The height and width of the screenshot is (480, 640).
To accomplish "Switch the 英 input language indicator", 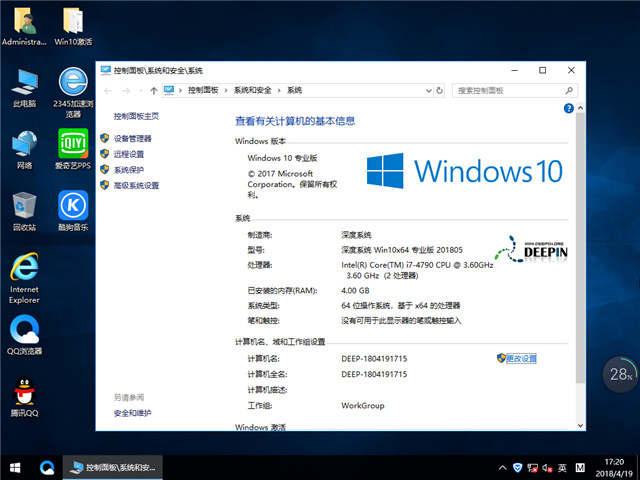I will pos(562,467).
